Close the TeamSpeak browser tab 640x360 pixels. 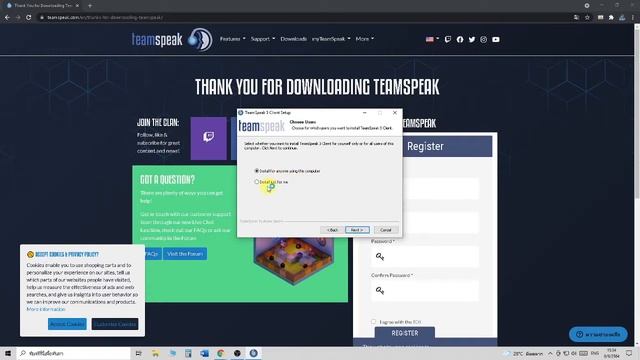coord(77,6)
